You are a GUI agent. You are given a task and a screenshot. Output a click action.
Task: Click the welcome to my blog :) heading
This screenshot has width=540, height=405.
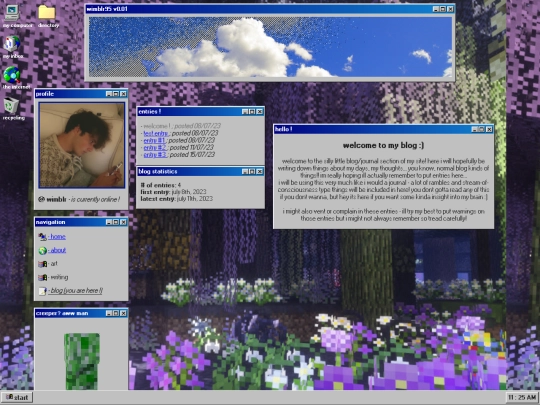pos(383,145)
